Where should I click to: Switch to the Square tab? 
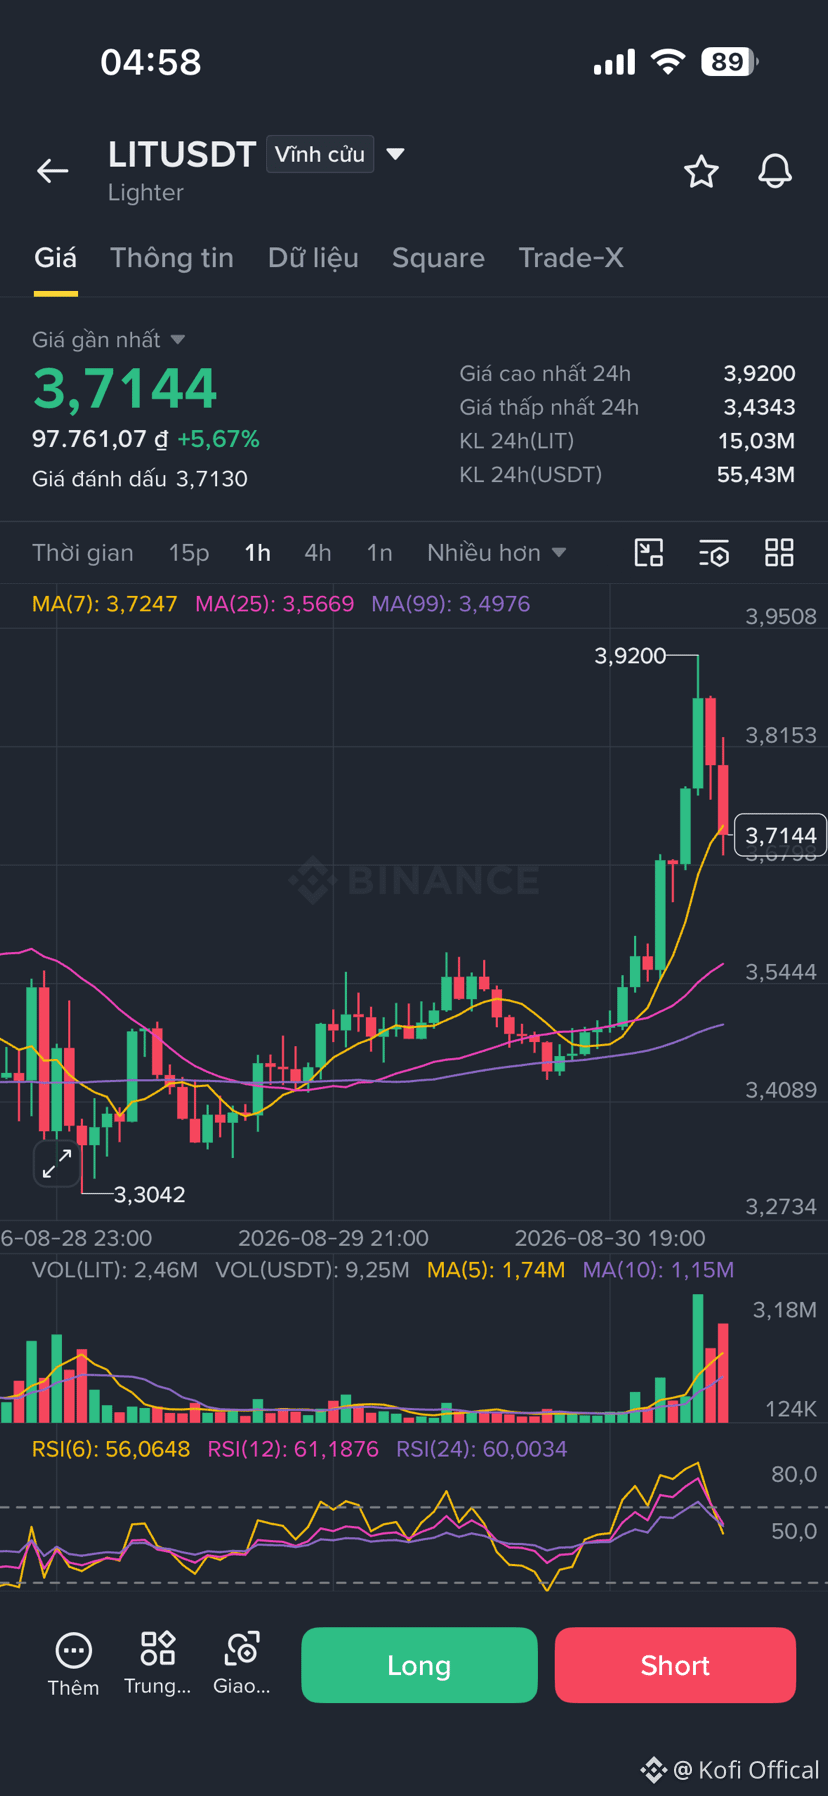(438, 258)
